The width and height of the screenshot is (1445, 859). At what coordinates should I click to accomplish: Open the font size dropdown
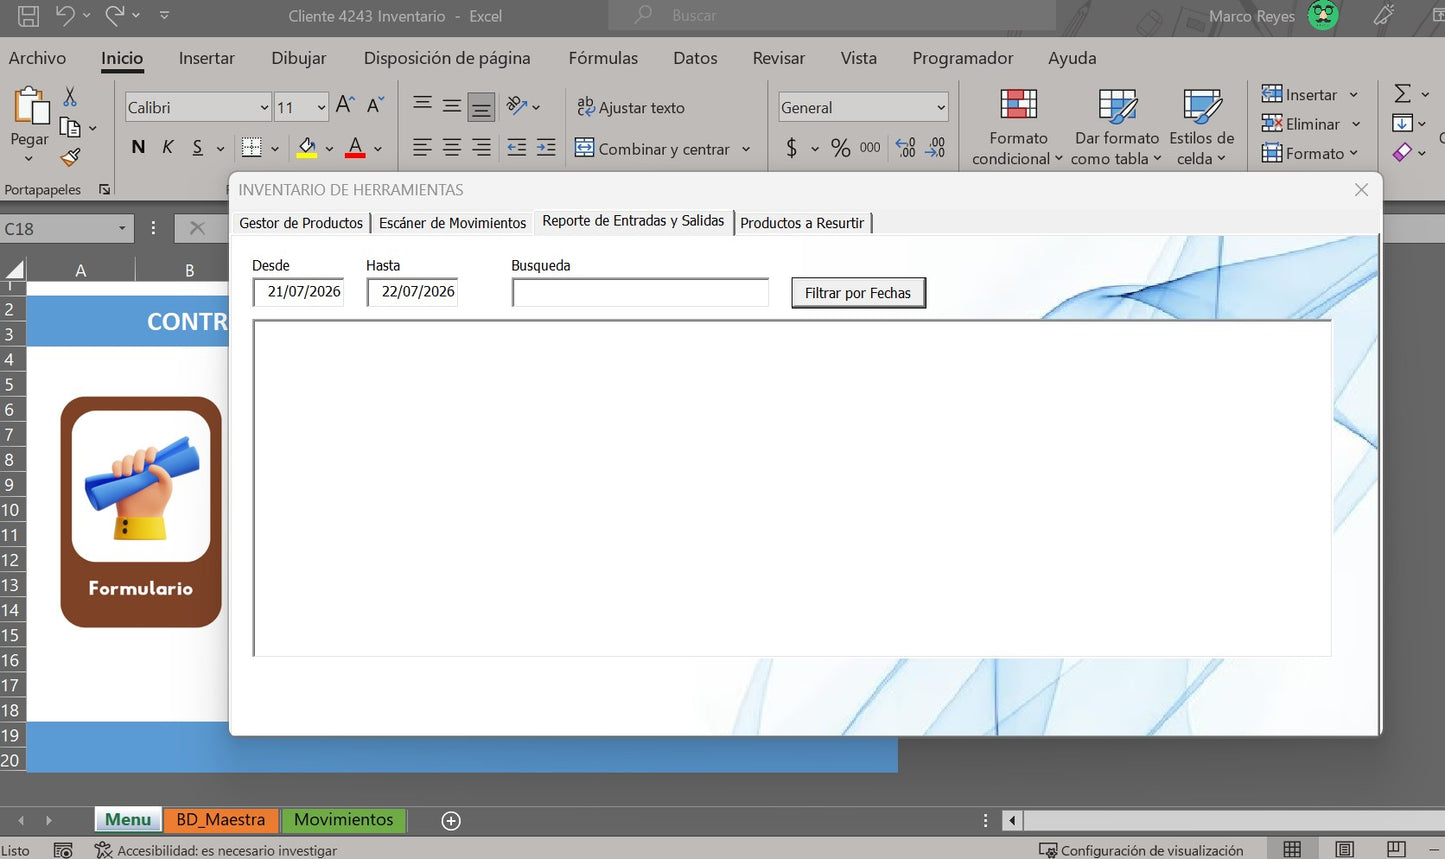[x=321, y=108]
